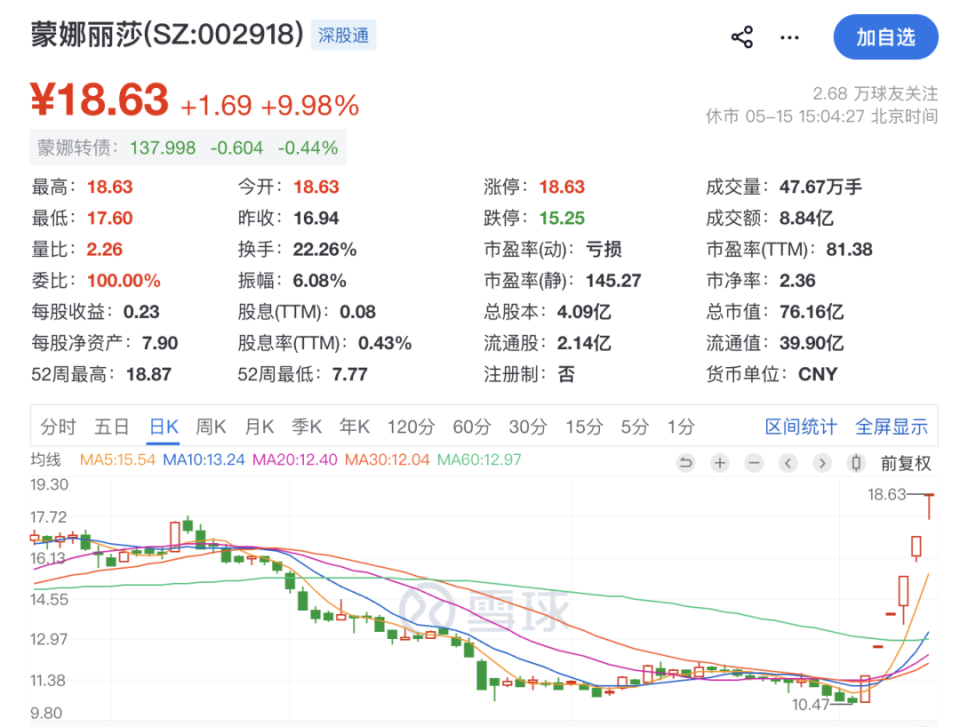Click the 跌停 value 15.25
Image resolution: width=960 pixels, height=727 pixels.
[x=562, y=218]
